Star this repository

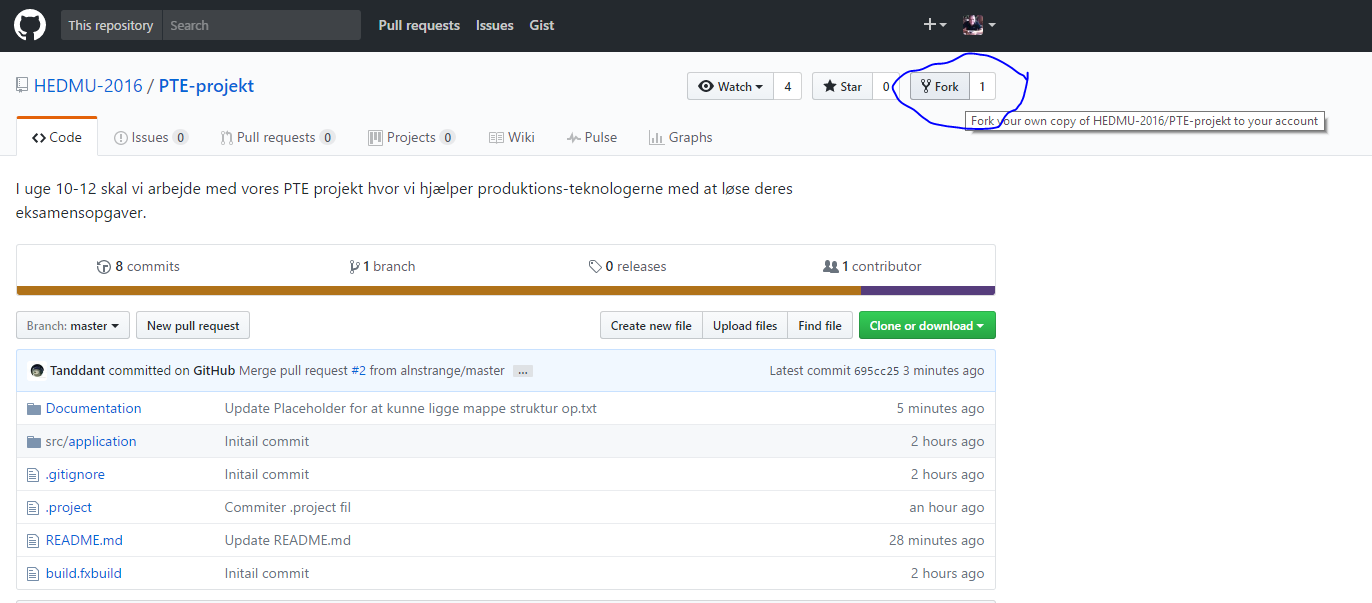point(842,87)
